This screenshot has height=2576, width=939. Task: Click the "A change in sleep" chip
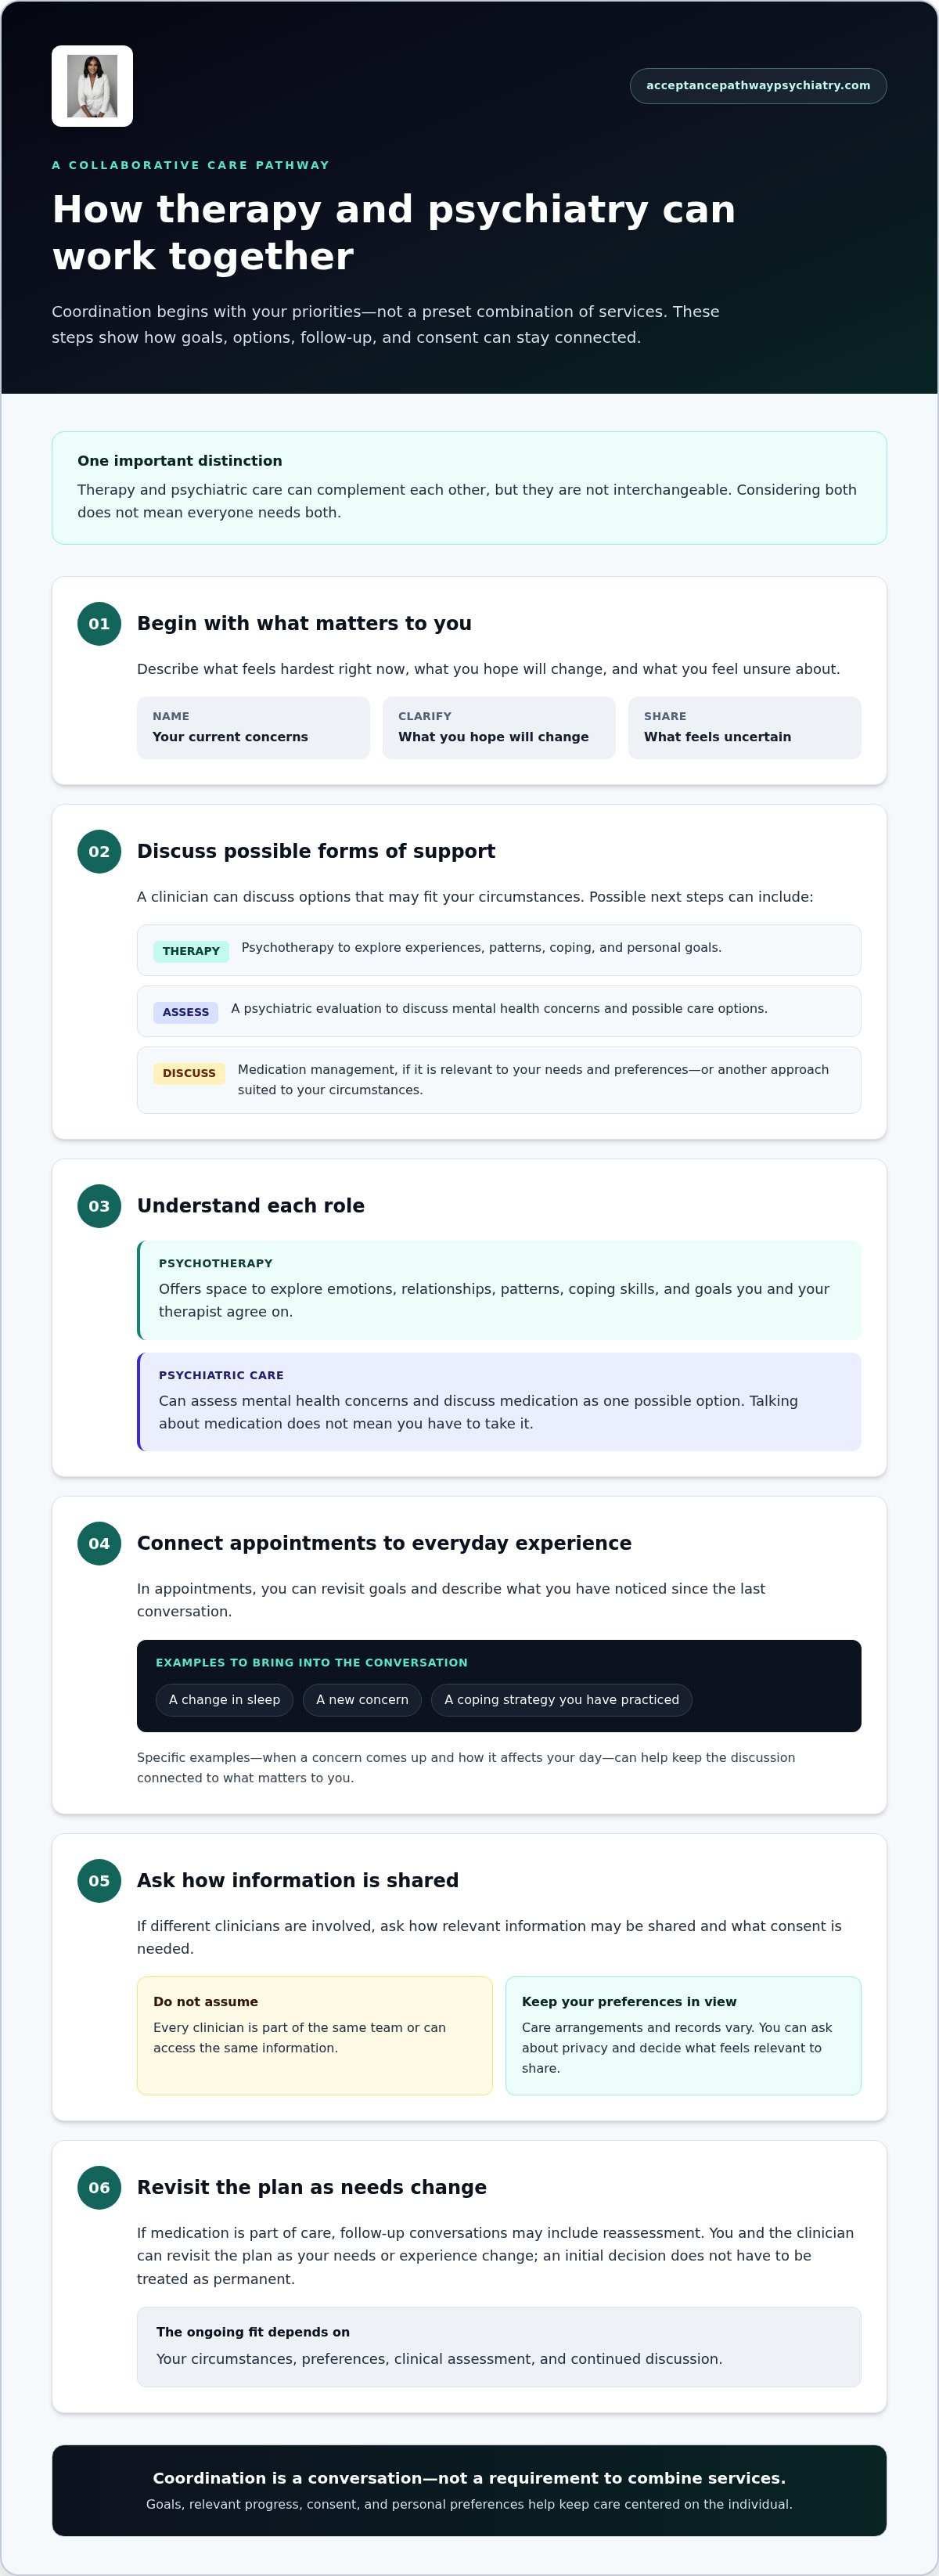(x=224, y=1700)
